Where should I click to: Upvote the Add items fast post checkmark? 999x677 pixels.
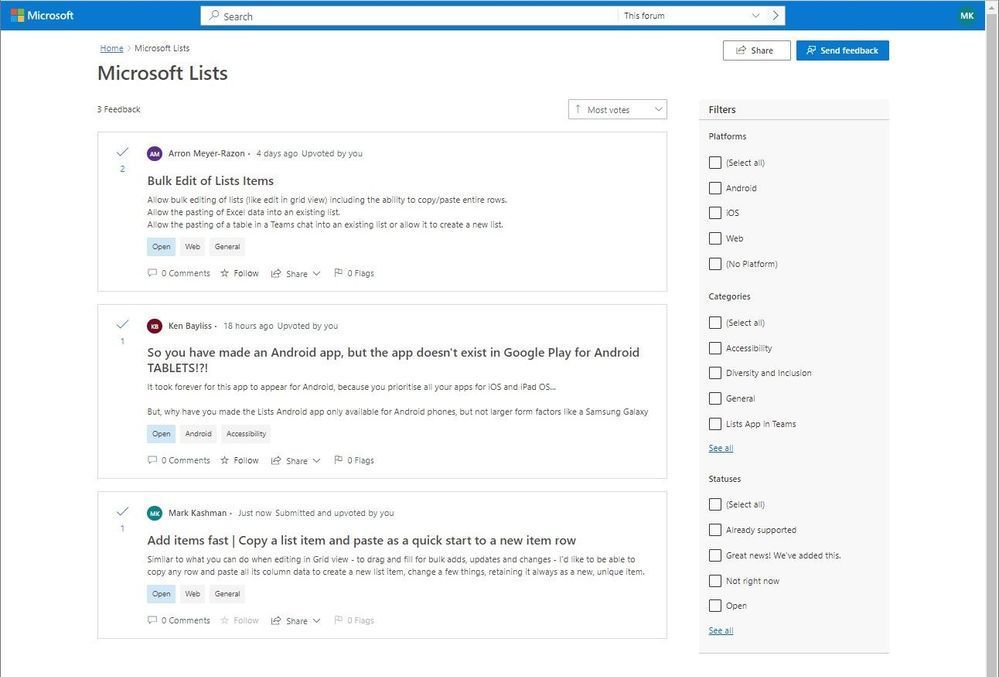122,512
